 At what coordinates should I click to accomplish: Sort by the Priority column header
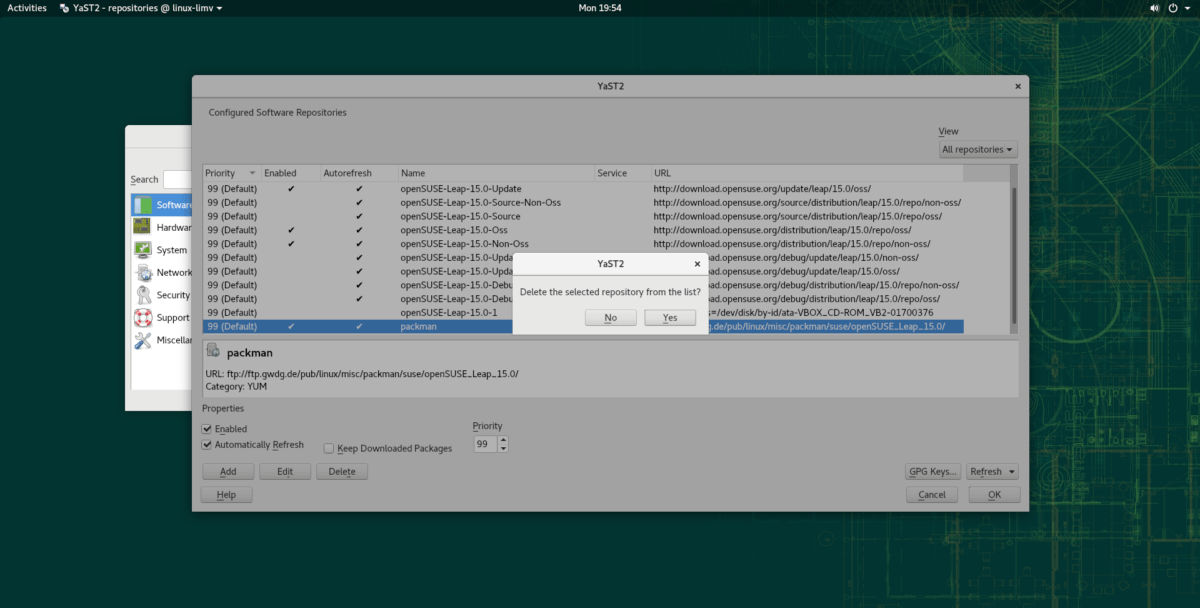(x=232, y=173)
